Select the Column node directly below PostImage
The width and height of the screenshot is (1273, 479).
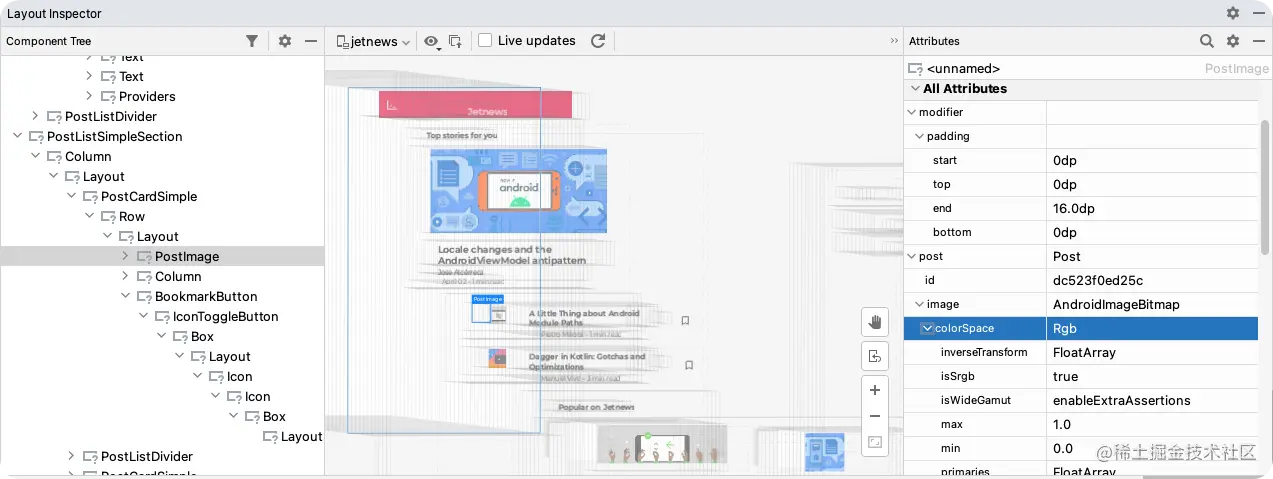(178, 276)
